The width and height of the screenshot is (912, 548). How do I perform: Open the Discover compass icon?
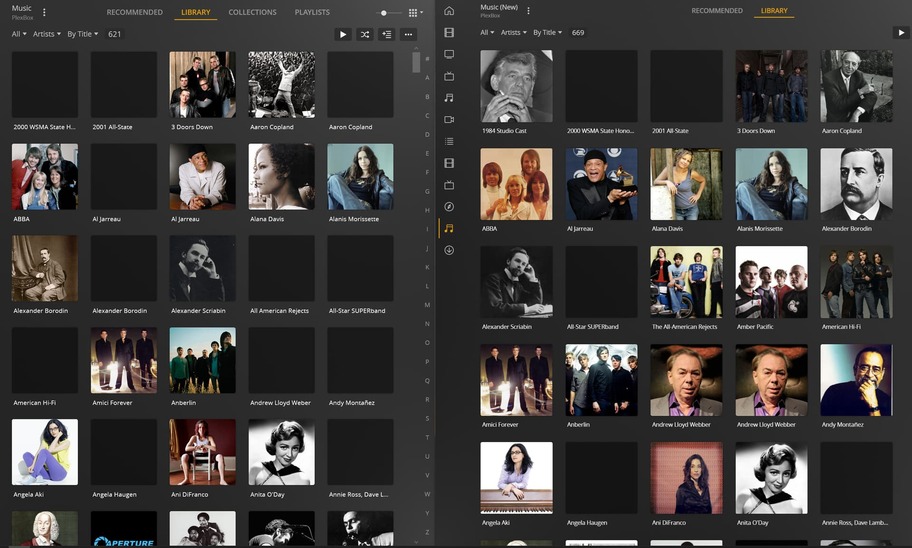(449, 206)
